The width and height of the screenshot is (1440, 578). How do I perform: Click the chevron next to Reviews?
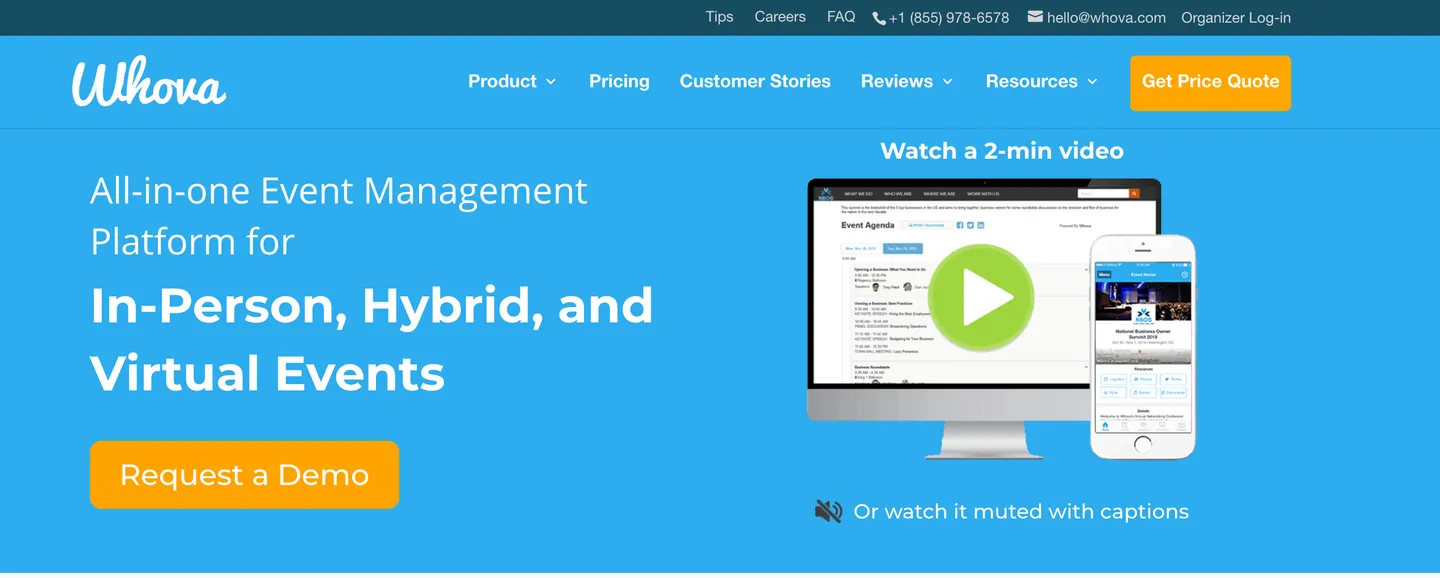tap(947, 82)
